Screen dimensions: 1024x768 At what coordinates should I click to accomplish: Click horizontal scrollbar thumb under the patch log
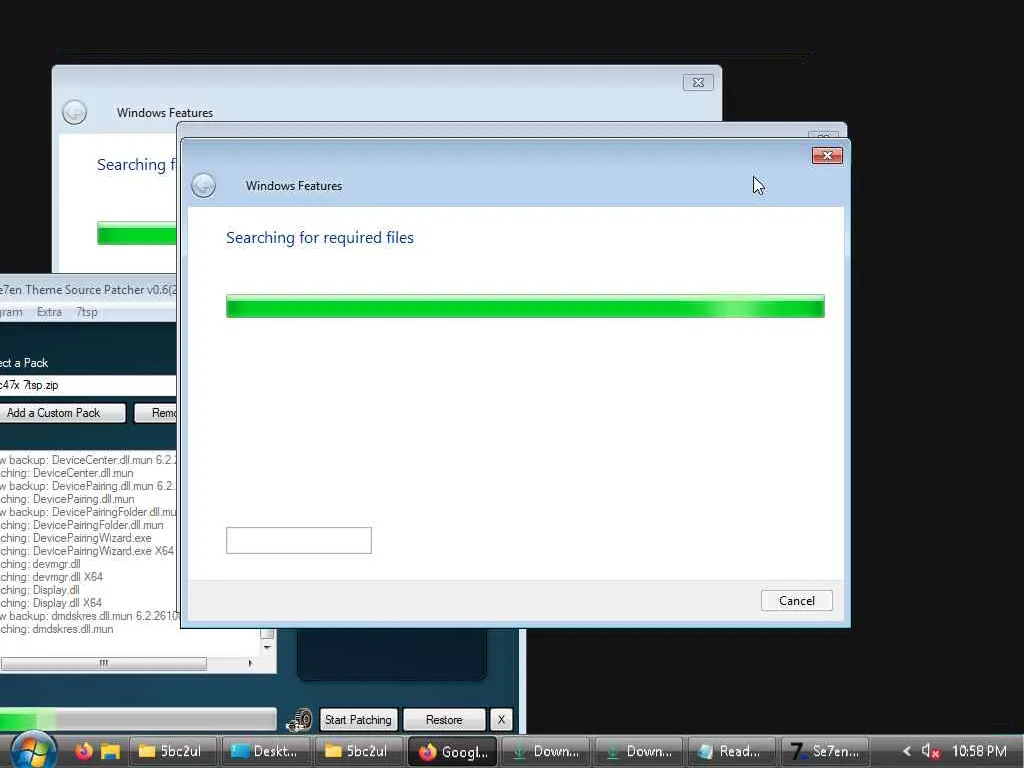click(103, 664)
